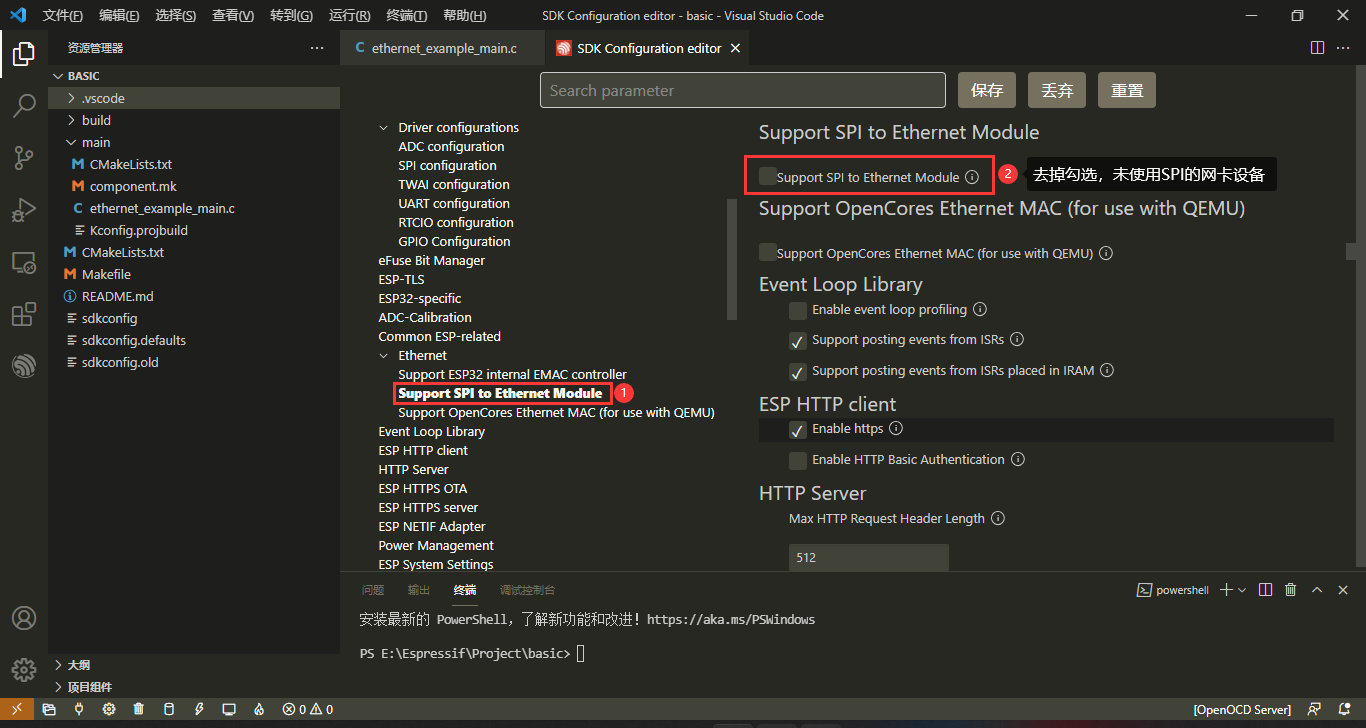Click the serial port plug icon in status bar
Image resolution: width=1366 pixels, height=728 pixels.
tap(79, 710)
